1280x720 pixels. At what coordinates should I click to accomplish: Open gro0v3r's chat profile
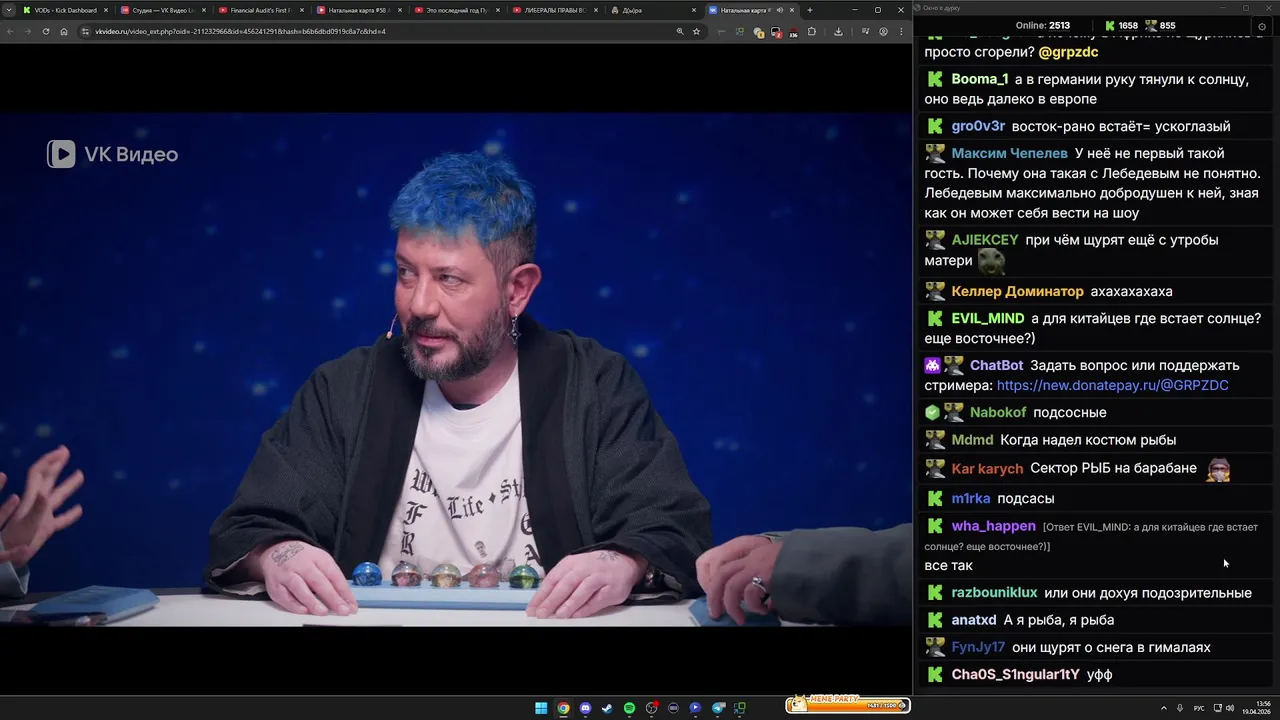pos(978,126)
